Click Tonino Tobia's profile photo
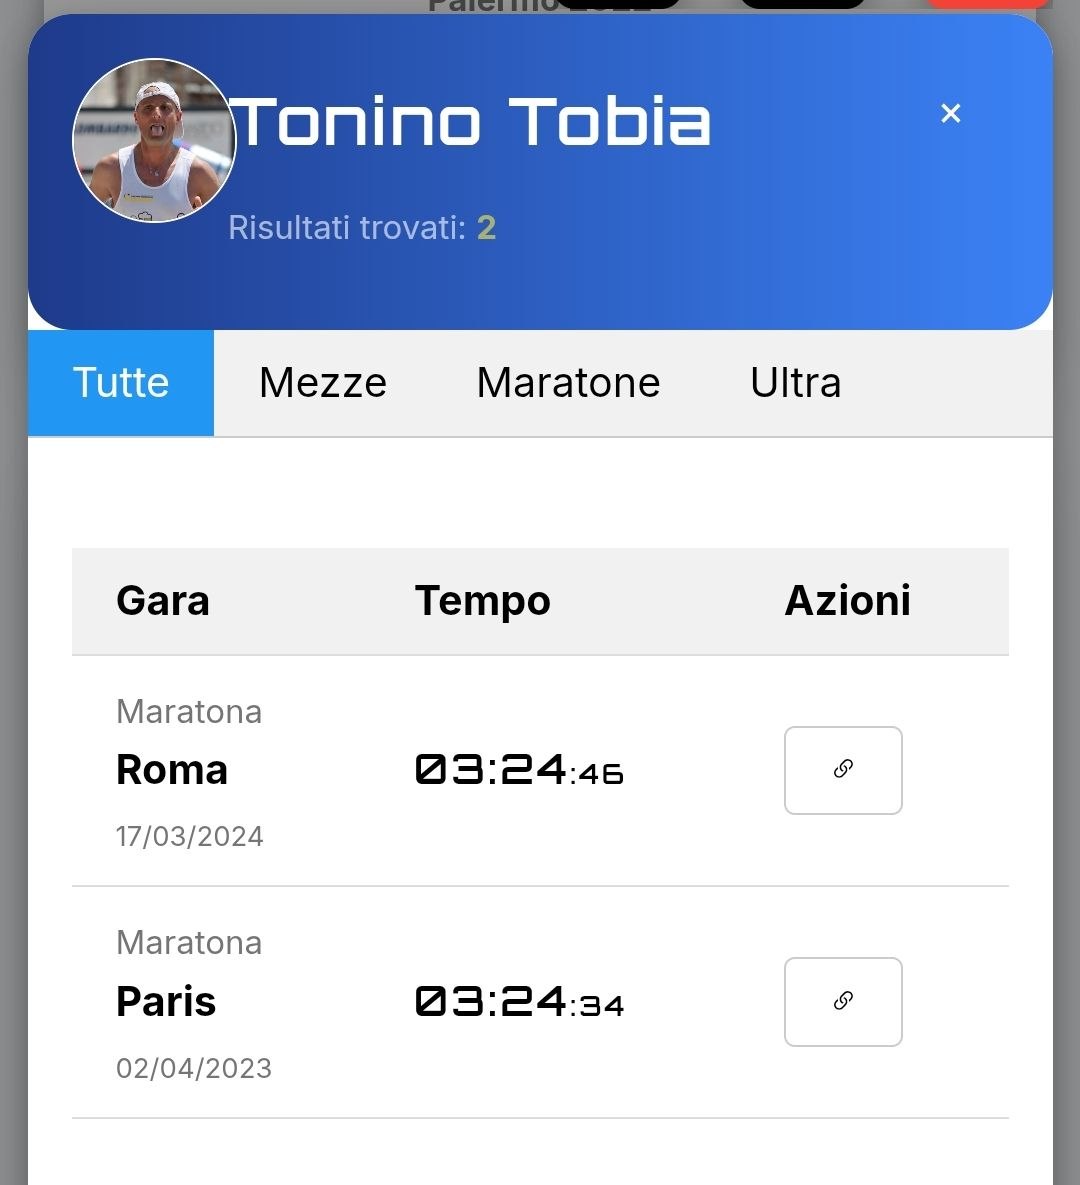1080x1185 pixels. pyautogui.click(x=154, y=140)
